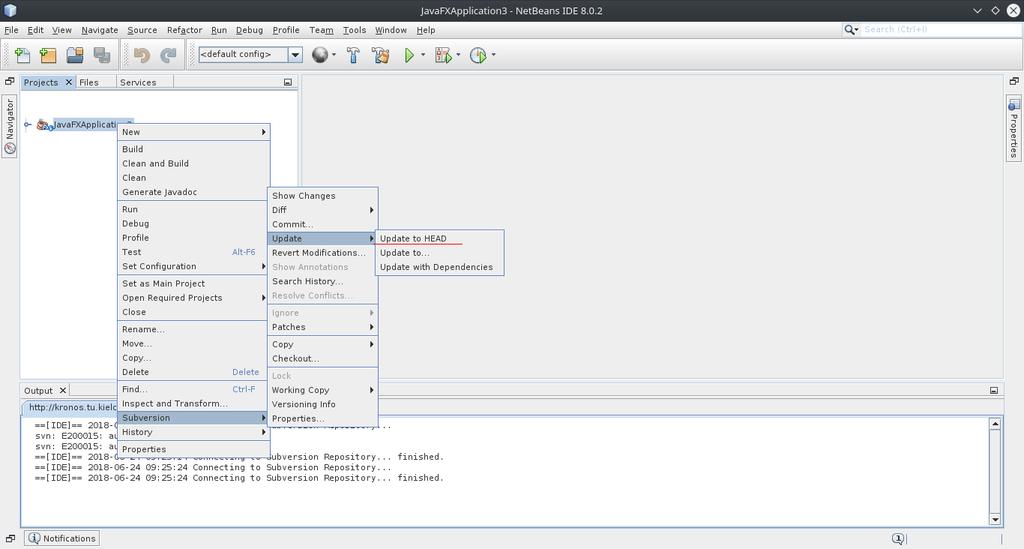Click the restore icon above Navigator sidebar
Screen dimensions: 1024x549
10,81
